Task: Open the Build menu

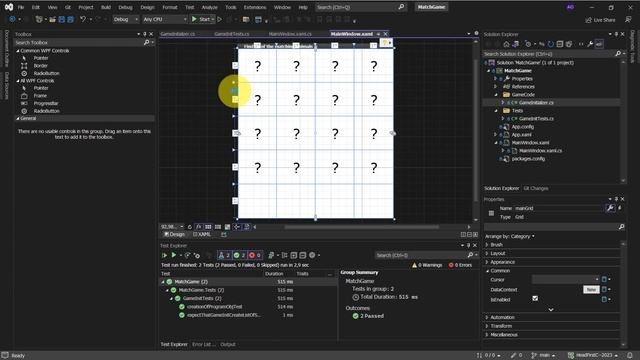Action: click(106, 7)
